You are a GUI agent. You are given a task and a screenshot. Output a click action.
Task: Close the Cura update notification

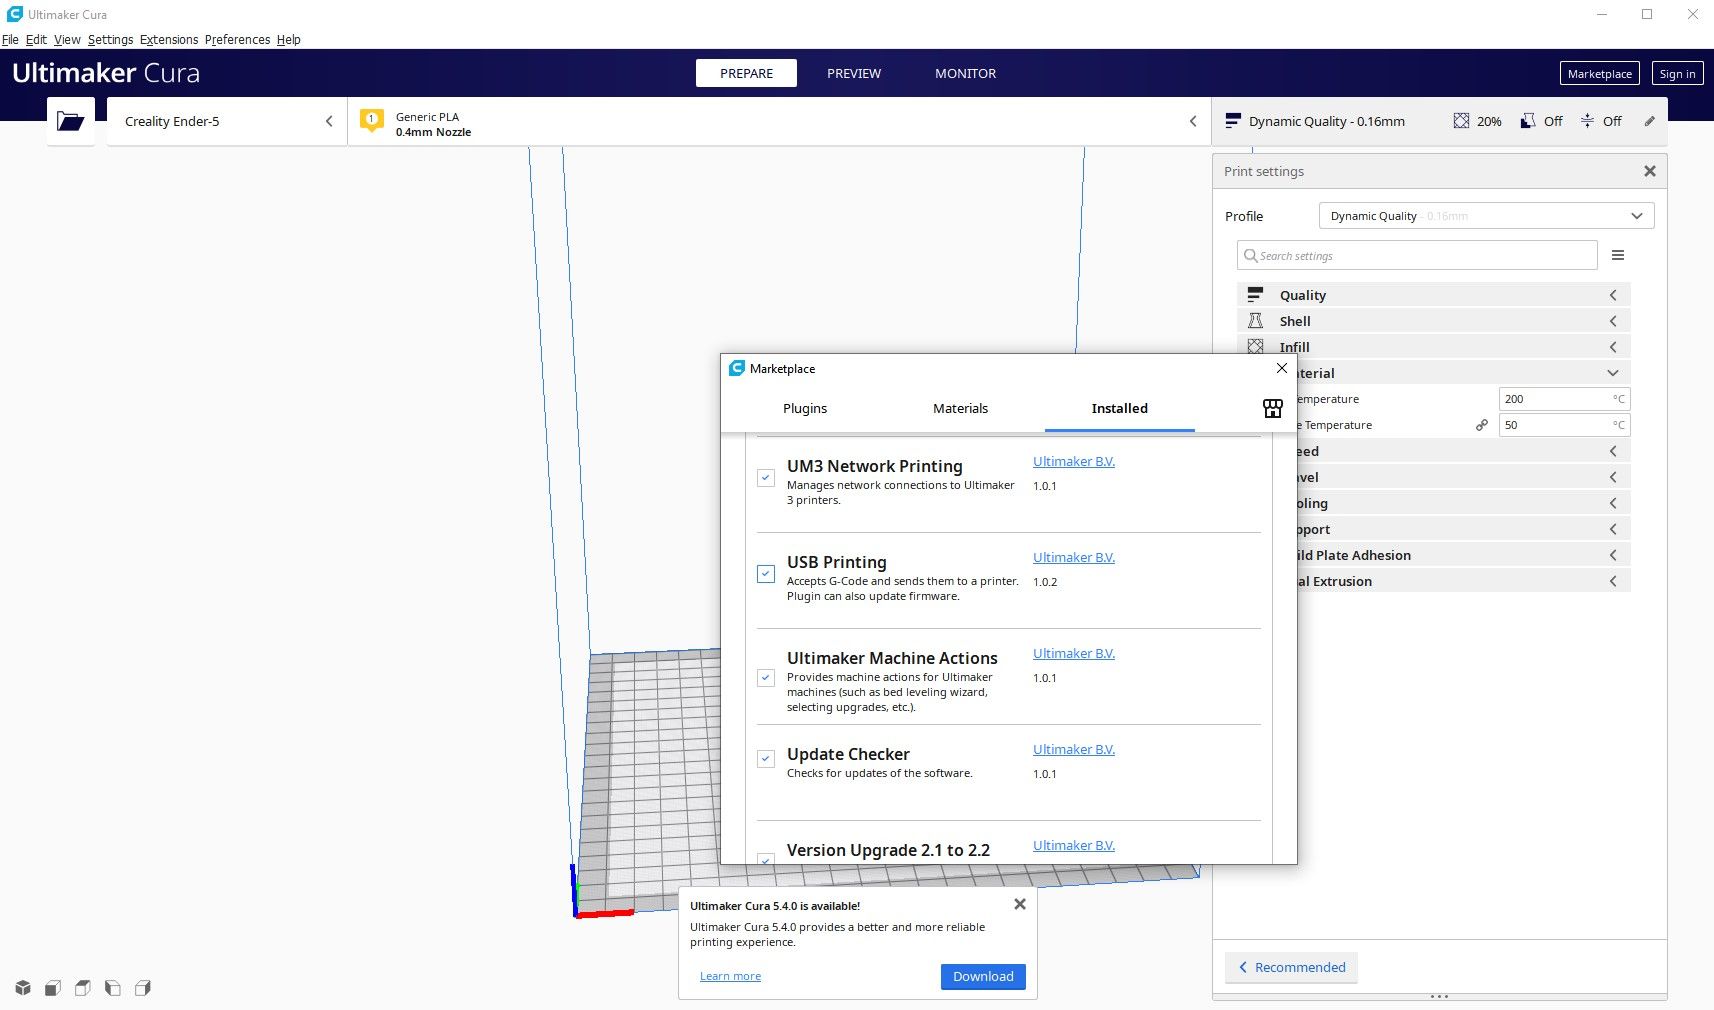(1019, 904)
